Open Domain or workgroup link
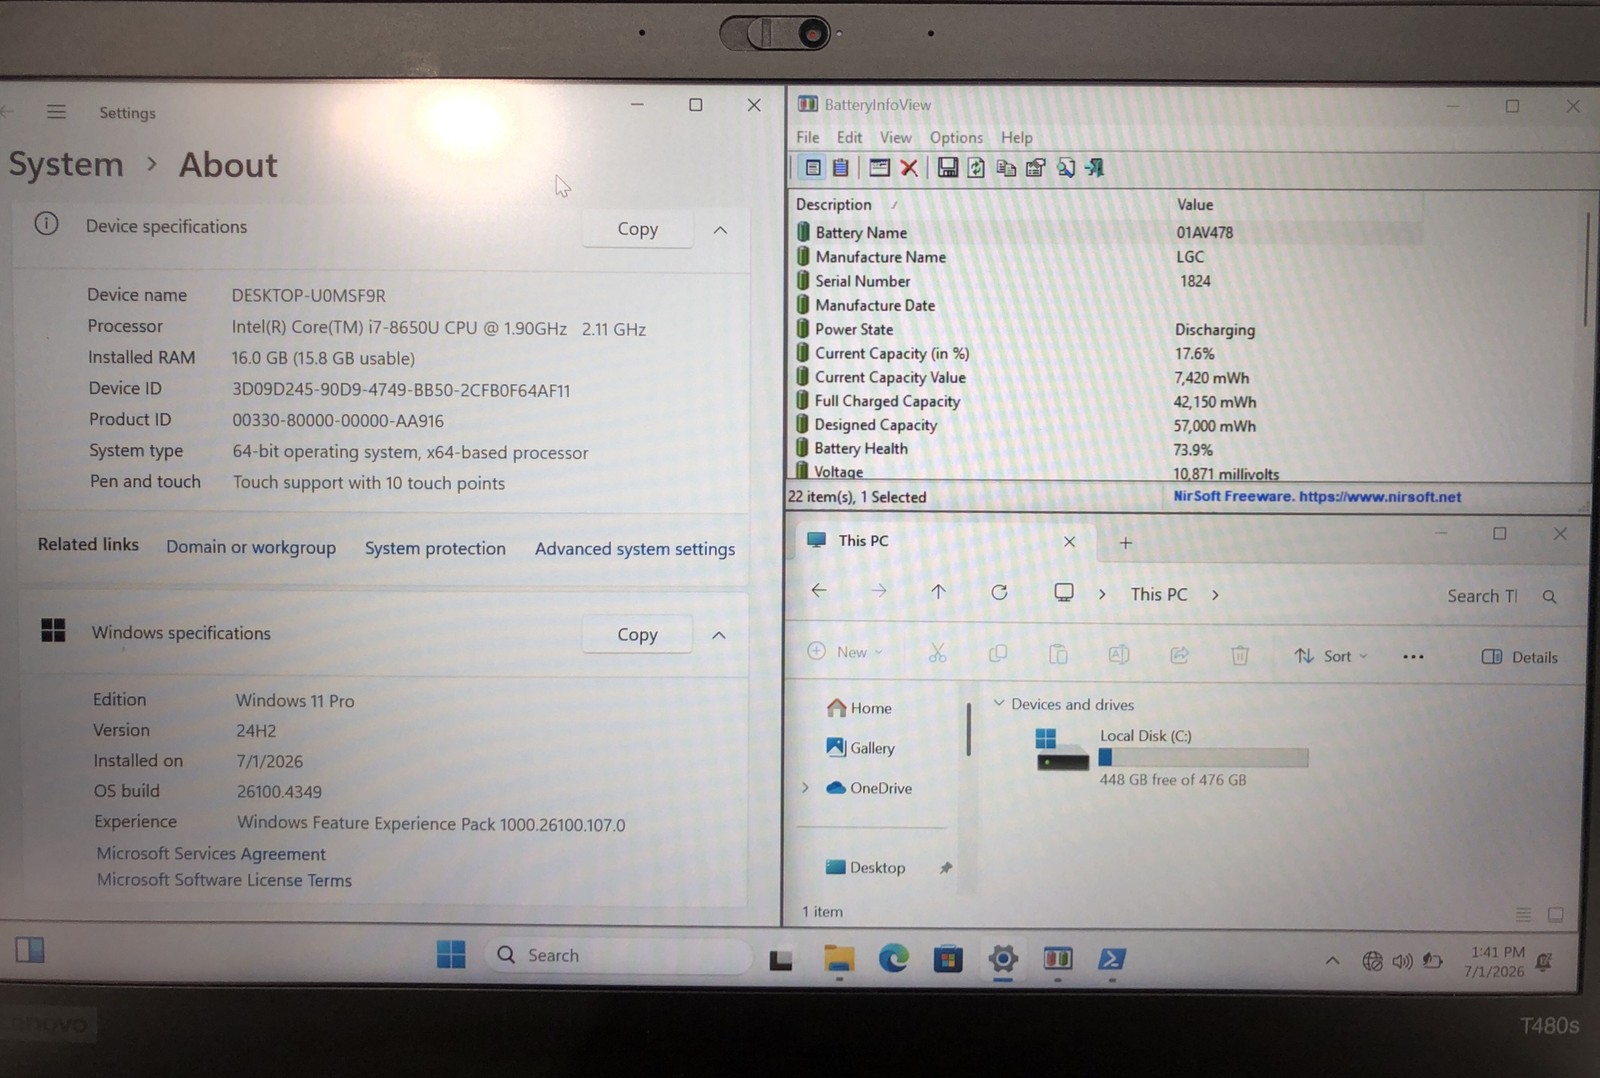Viewport: 1600px width, 1078px height. pyautogui.click(x=251, y=547)
